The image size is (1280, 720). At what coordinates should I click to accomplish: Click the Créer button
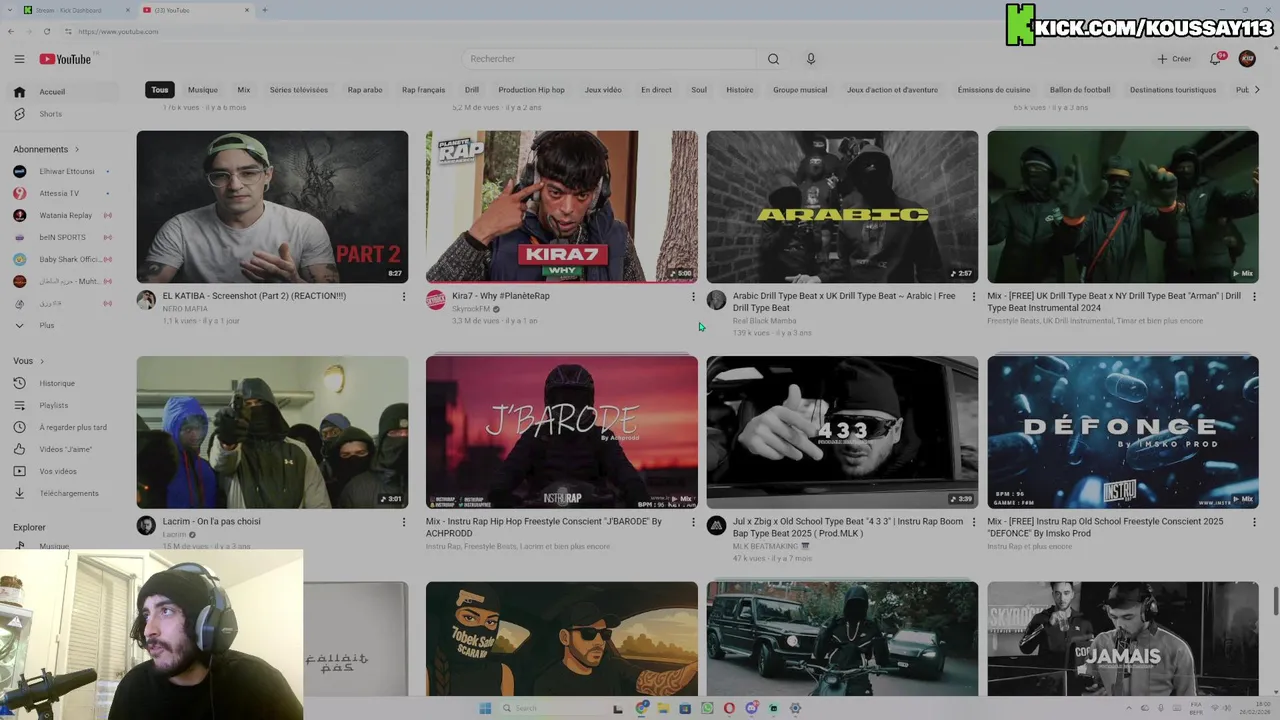pyautogui.click(x=1174, y=59)
